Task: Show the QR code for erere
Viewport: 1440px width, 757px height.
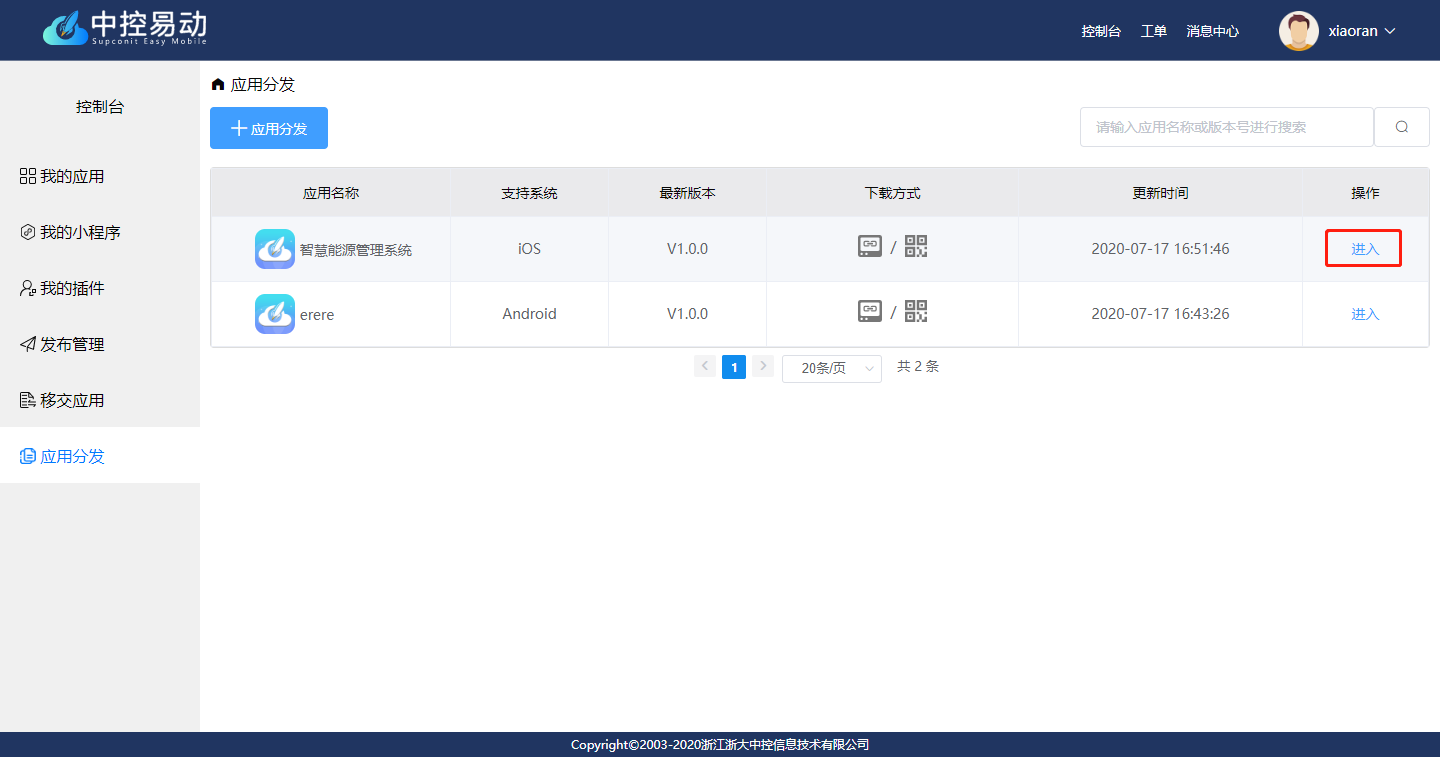Action: (x=916, y=311)
